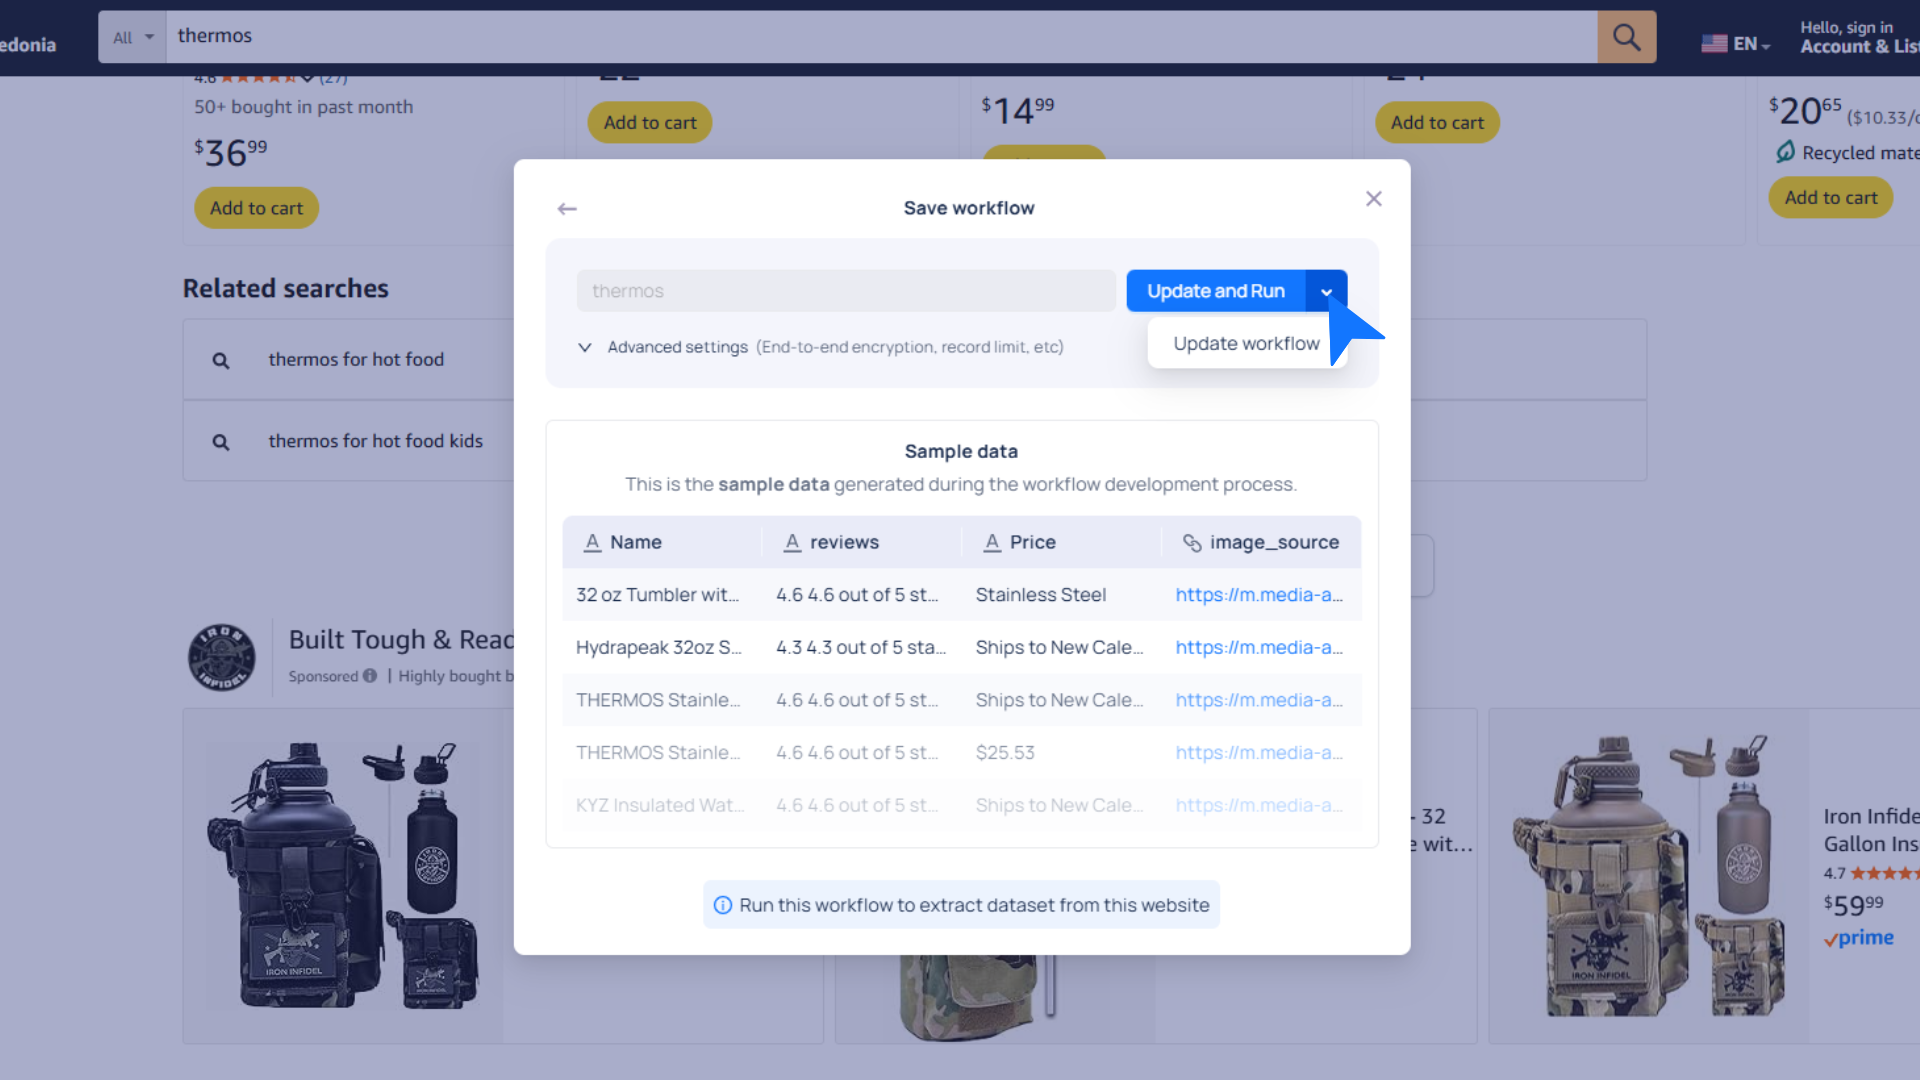The width and height of the screenshot is (1920, 1080).
Task: Click Add to cart under $36.99 item
Action: (256, 208)
